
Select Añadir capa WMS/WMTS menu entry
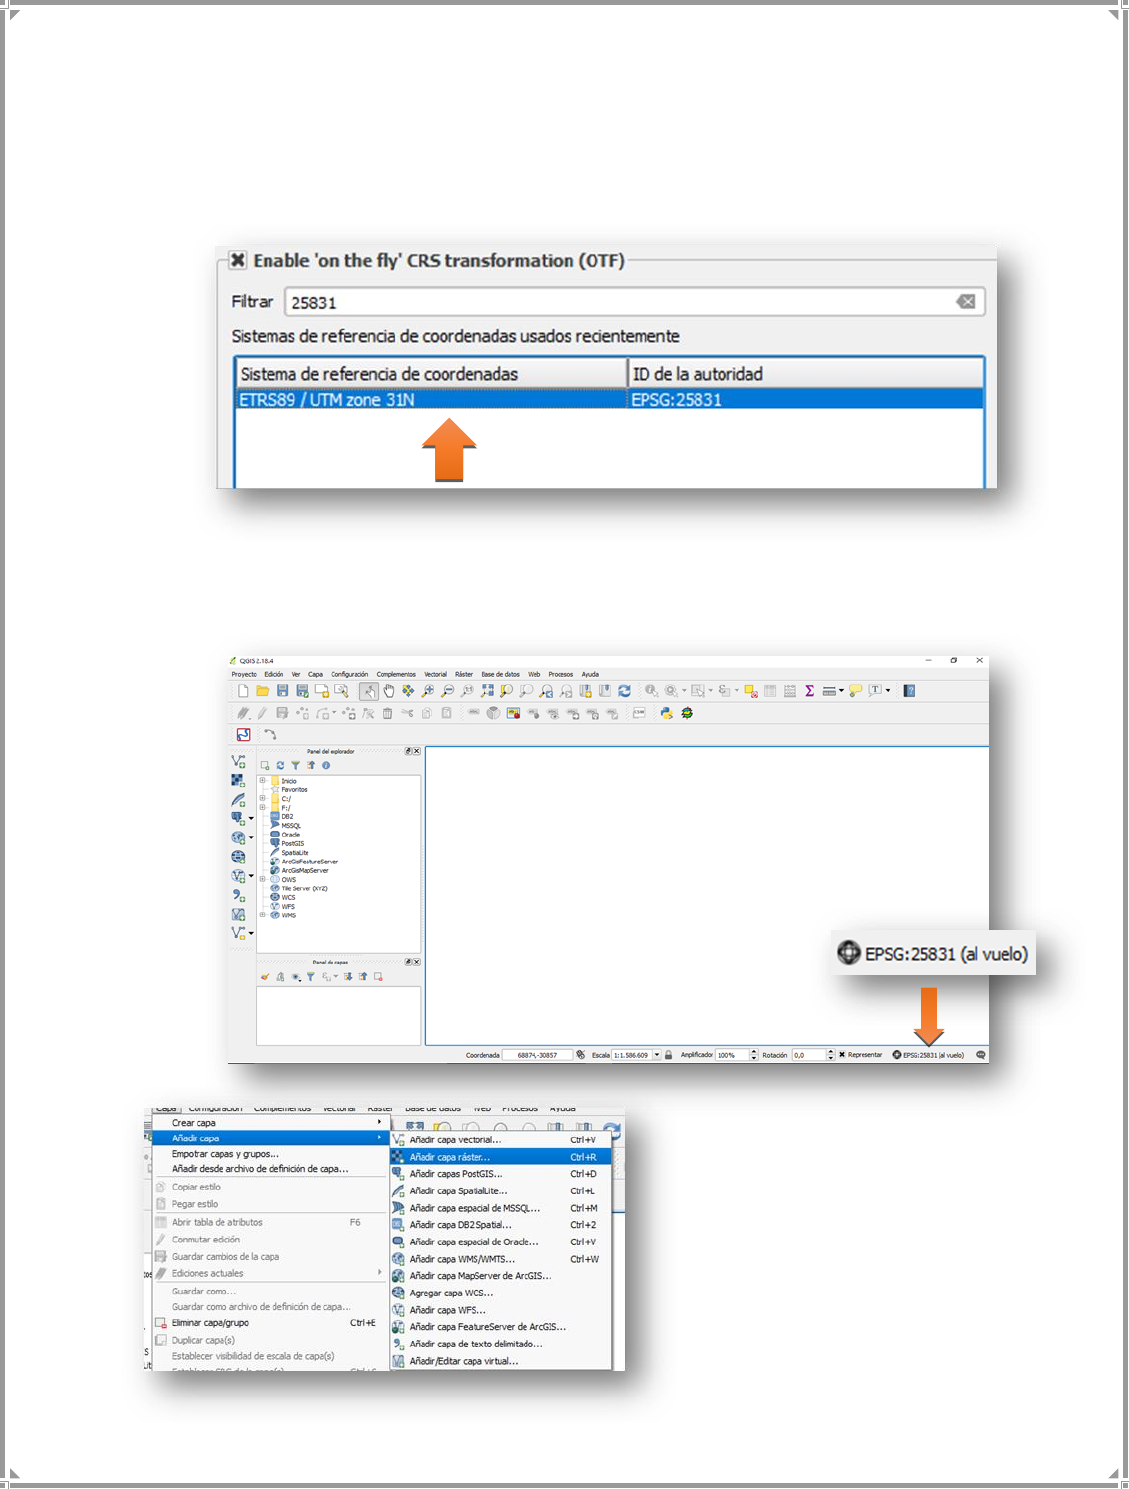point(501,1259)
